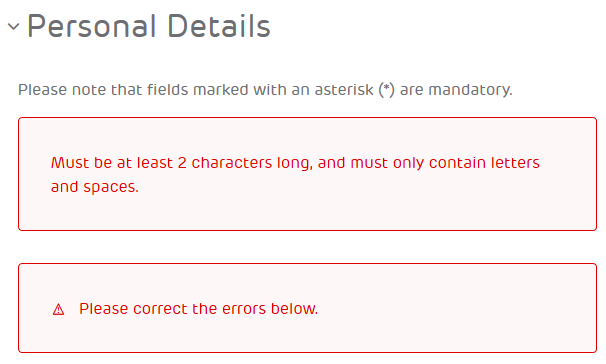606x364 pixels.
Task: Click the 'and spaces.' error line
Action: pyautogui.click(x=95, y=187)
